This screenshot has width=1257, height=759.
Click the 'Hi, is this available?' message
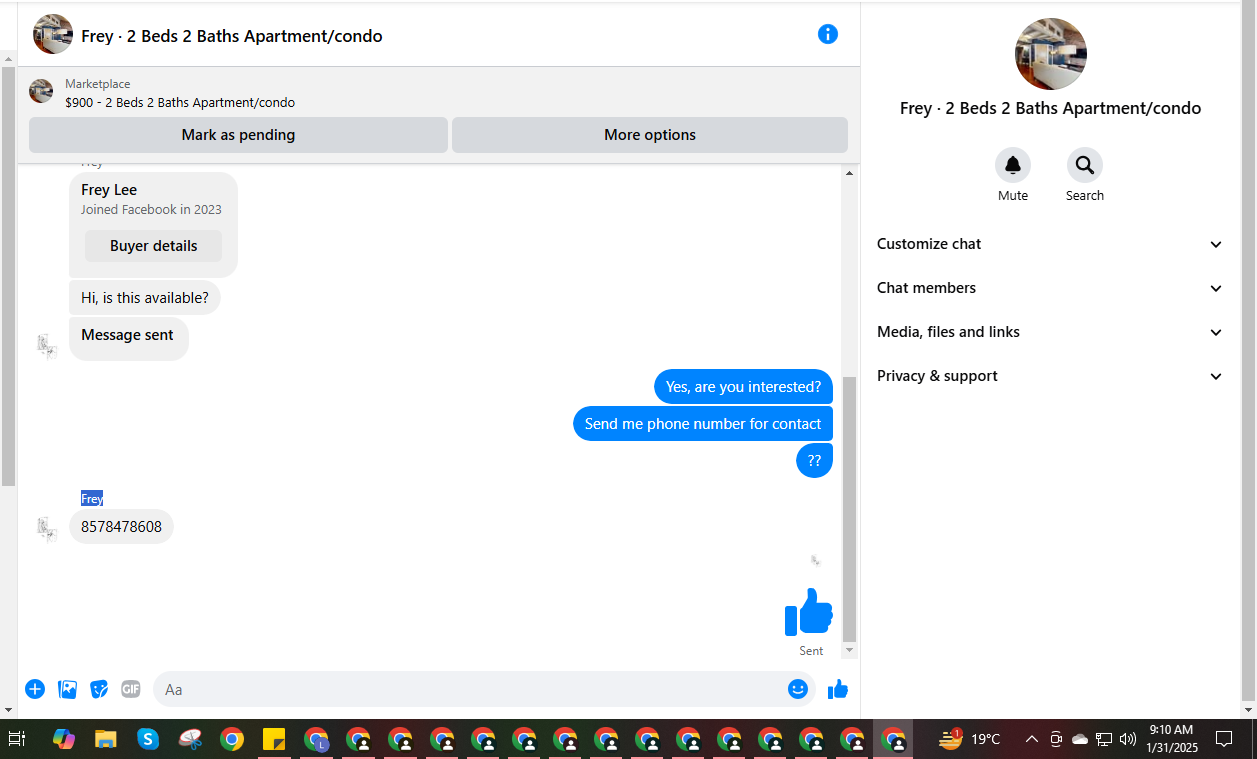pos(145,298)
